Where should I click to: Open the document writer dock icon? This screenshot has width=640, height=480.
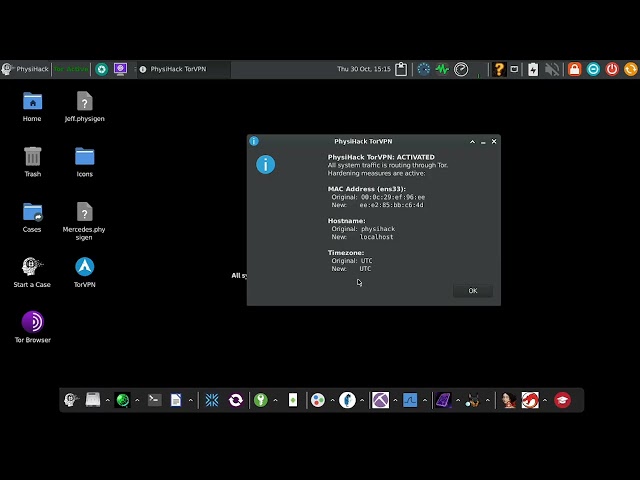point(176,400)
